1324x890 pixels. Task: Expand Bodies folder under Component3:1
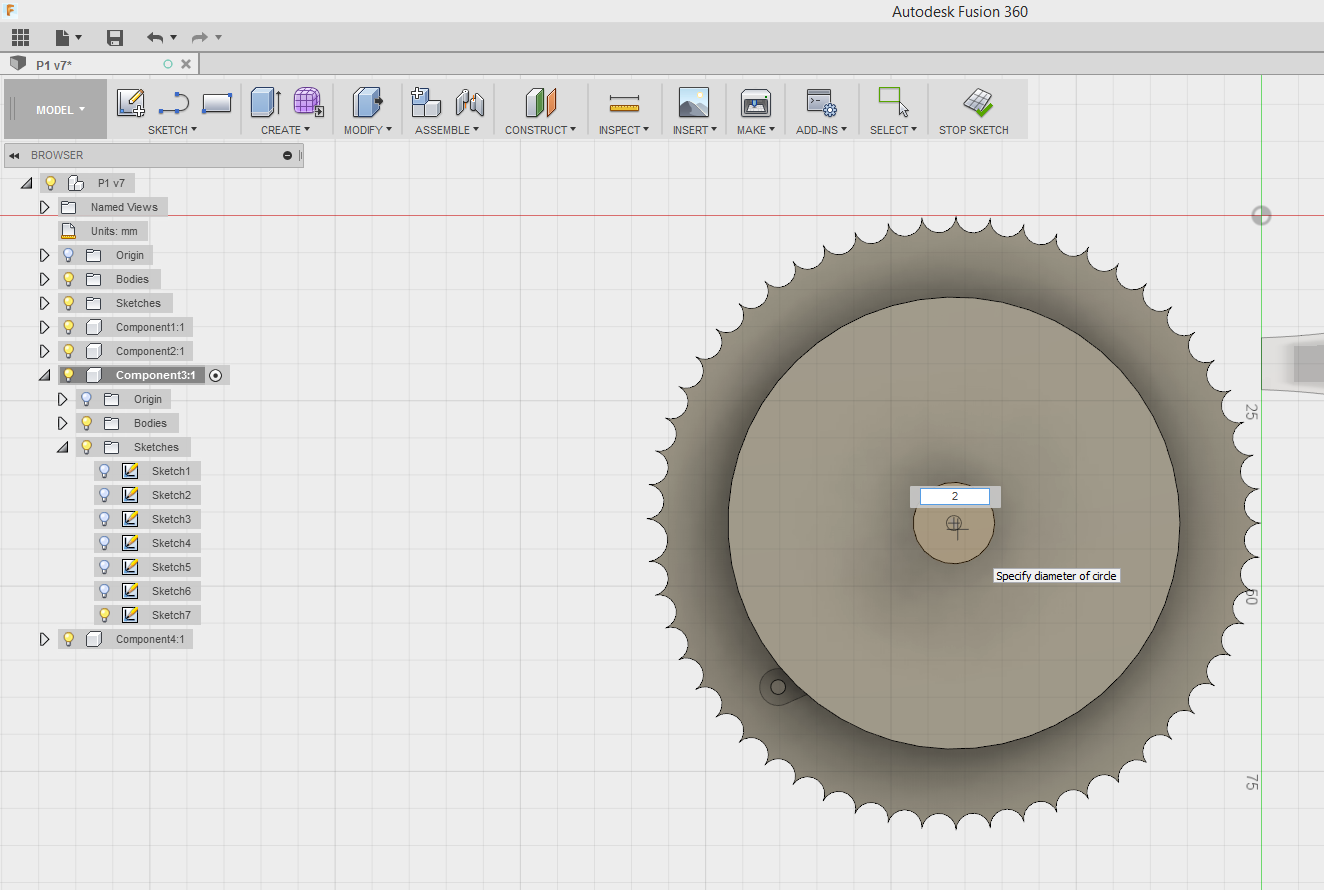pos(62,423)
